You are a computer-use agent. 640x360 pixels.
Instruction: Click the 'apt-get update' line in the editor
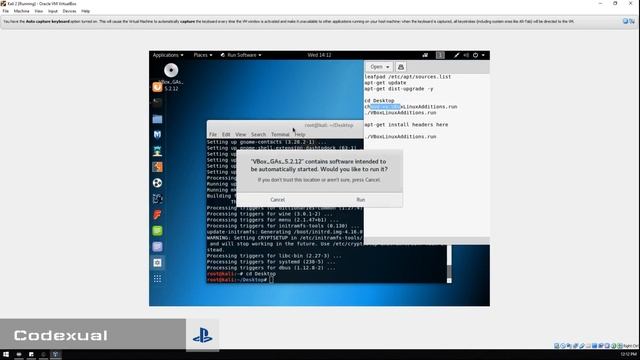coord(385,82)
